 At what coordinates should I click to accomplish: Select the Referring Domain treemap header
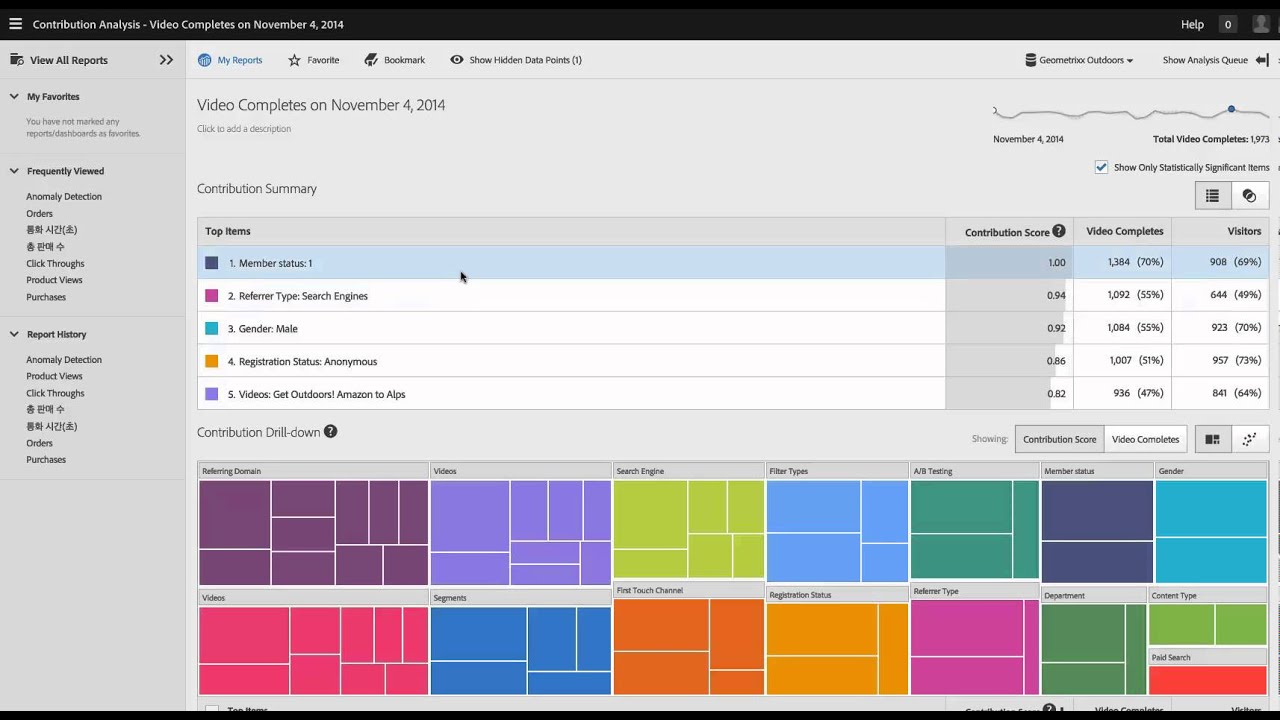[313, 471]
